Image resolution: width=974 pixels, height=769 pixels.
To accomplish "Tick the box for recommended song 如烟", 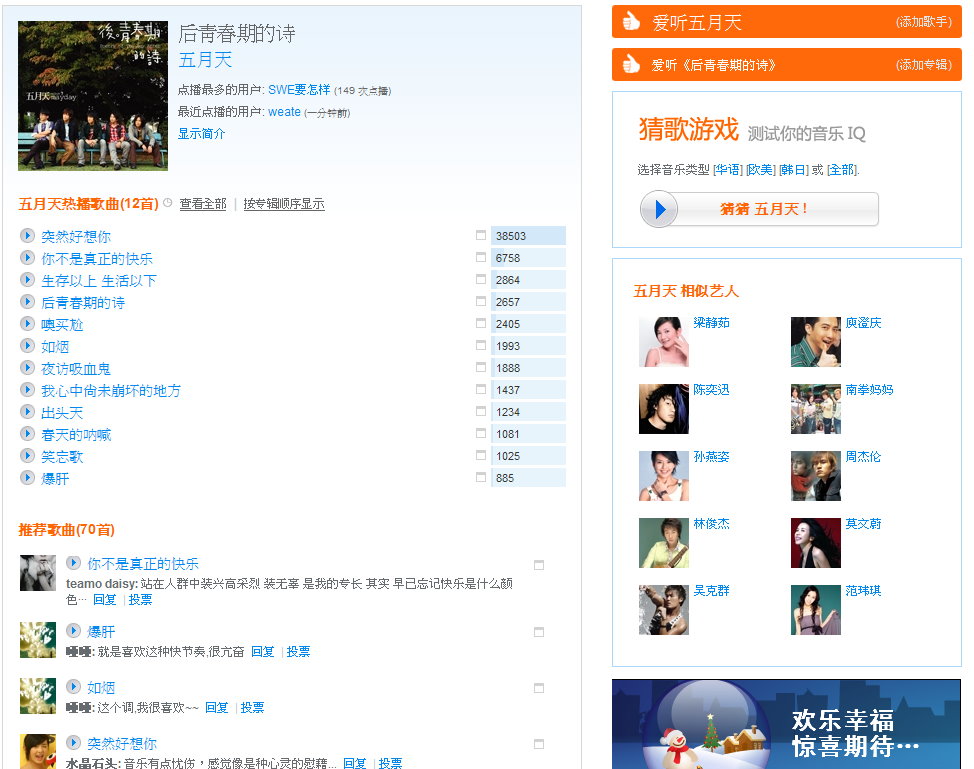I will 539,688.
